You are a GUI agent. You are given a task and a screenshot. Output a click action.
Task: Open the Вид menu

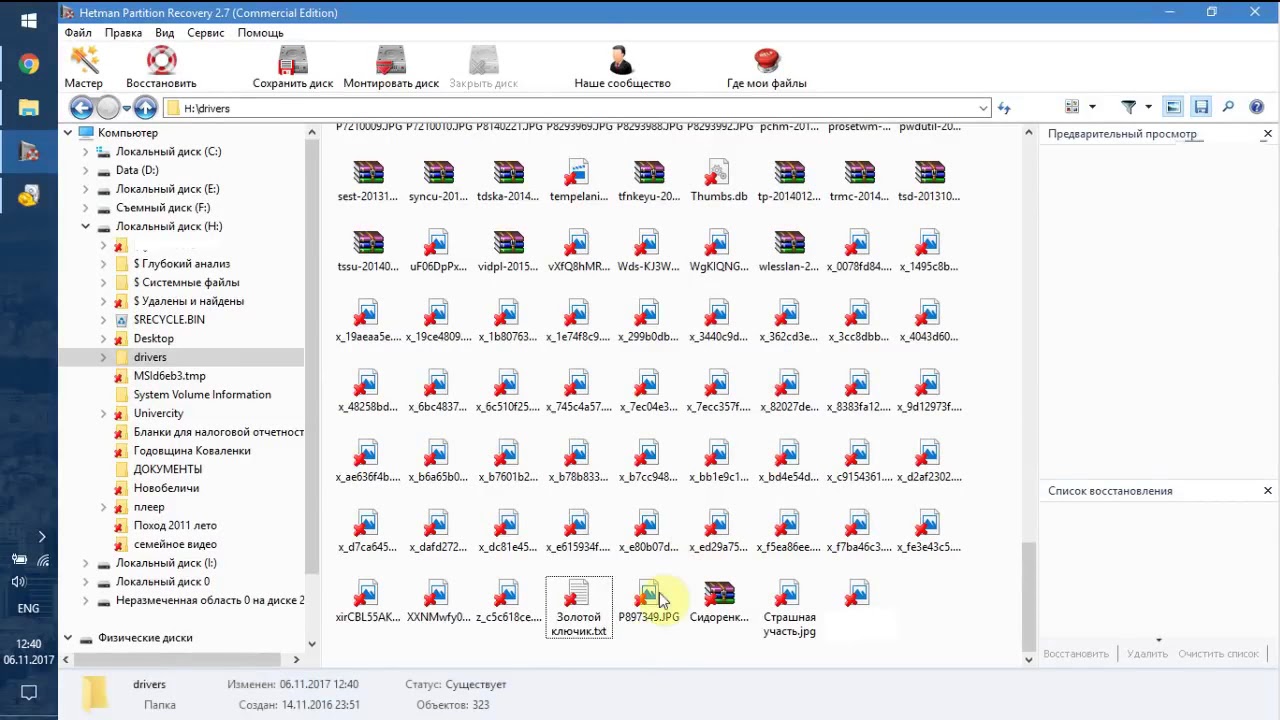point(164,33)
